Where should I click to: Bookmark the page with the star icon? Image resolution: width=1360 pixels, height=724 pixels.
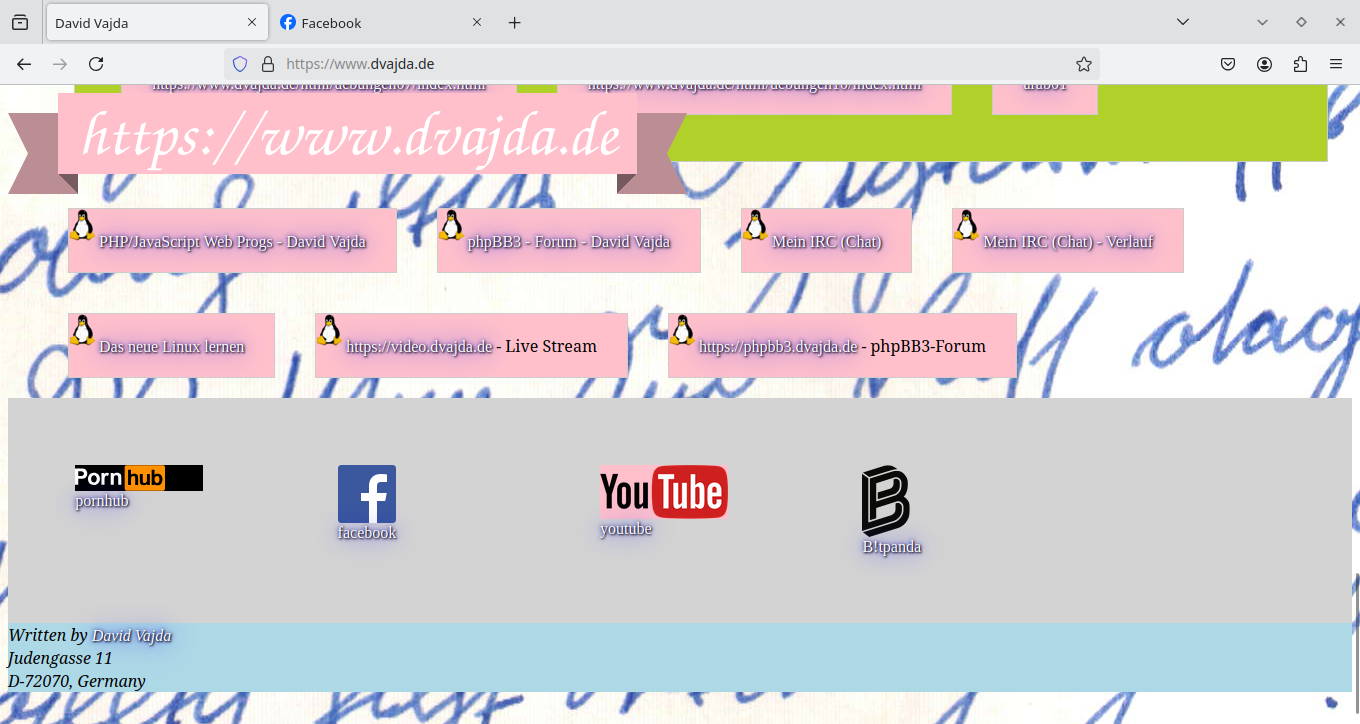(1084, 62)
